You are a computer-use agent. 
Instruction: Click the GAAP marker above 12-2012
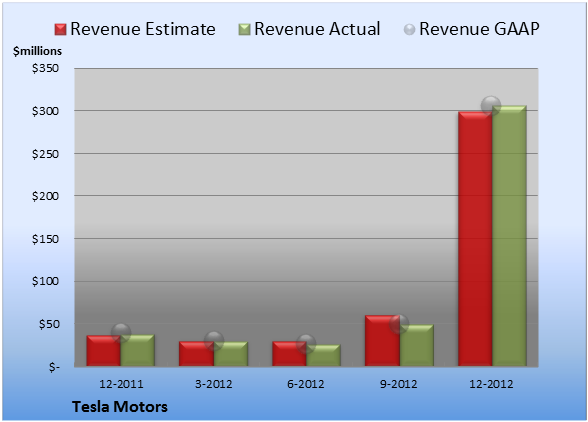[x=491, y=105]
